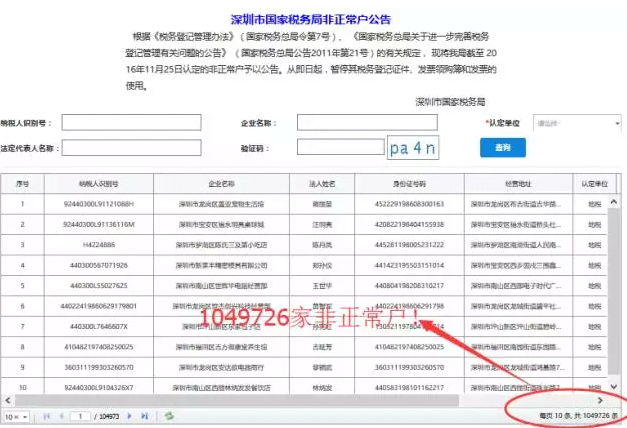This screenshot has height=428, width=627.
Task: Click the green refresh icon in pager
Action: coord(169,414)
